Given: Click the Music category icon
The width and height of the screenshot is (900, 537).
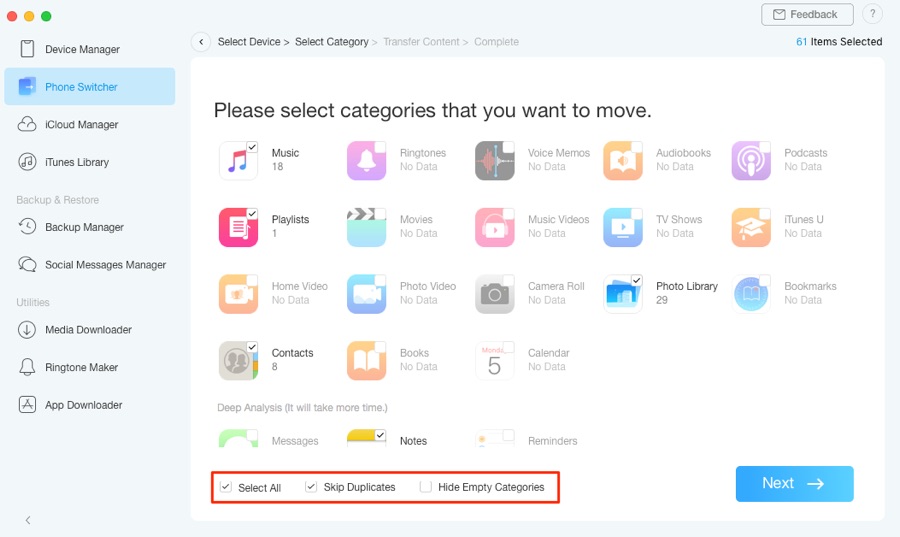Looking at the screenshot, I should pyautogui.click(x=238, y=161).
